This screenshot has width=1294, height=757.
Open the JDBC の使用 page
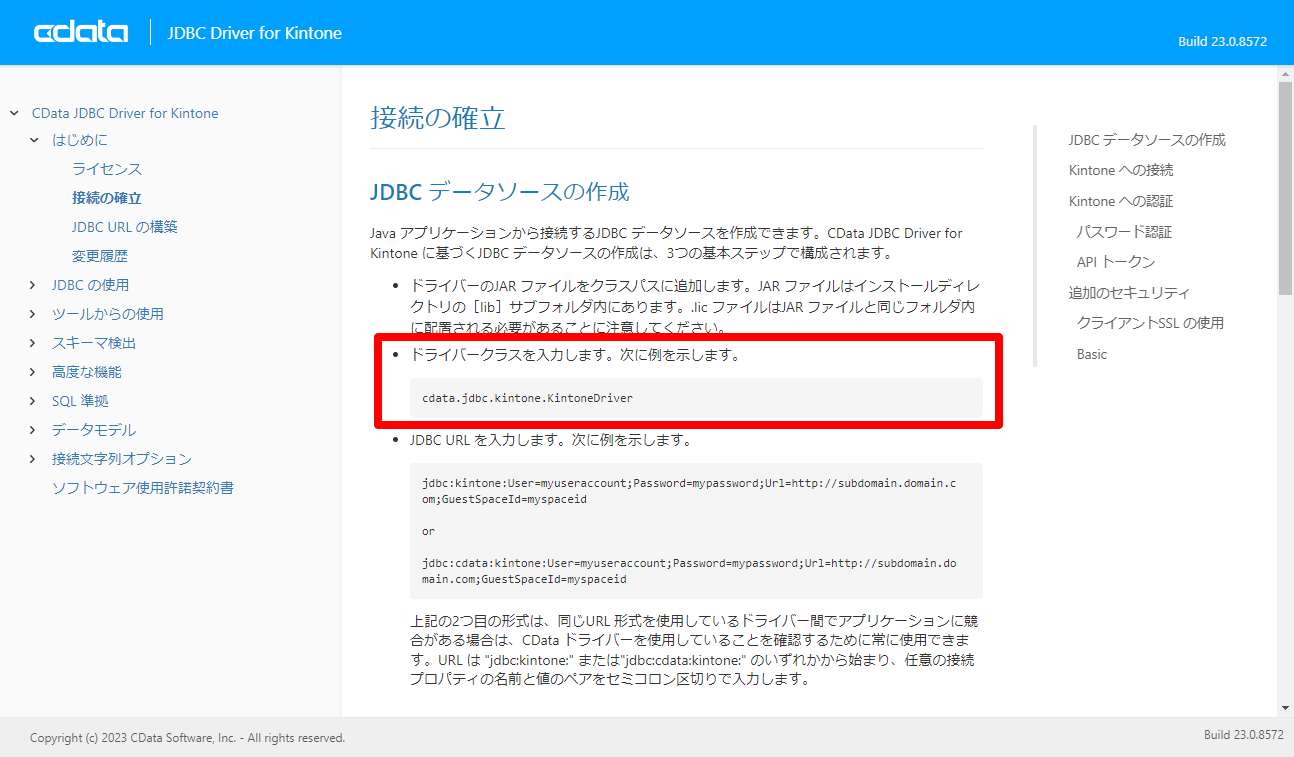pyautogui.click(x=90, y=285)
